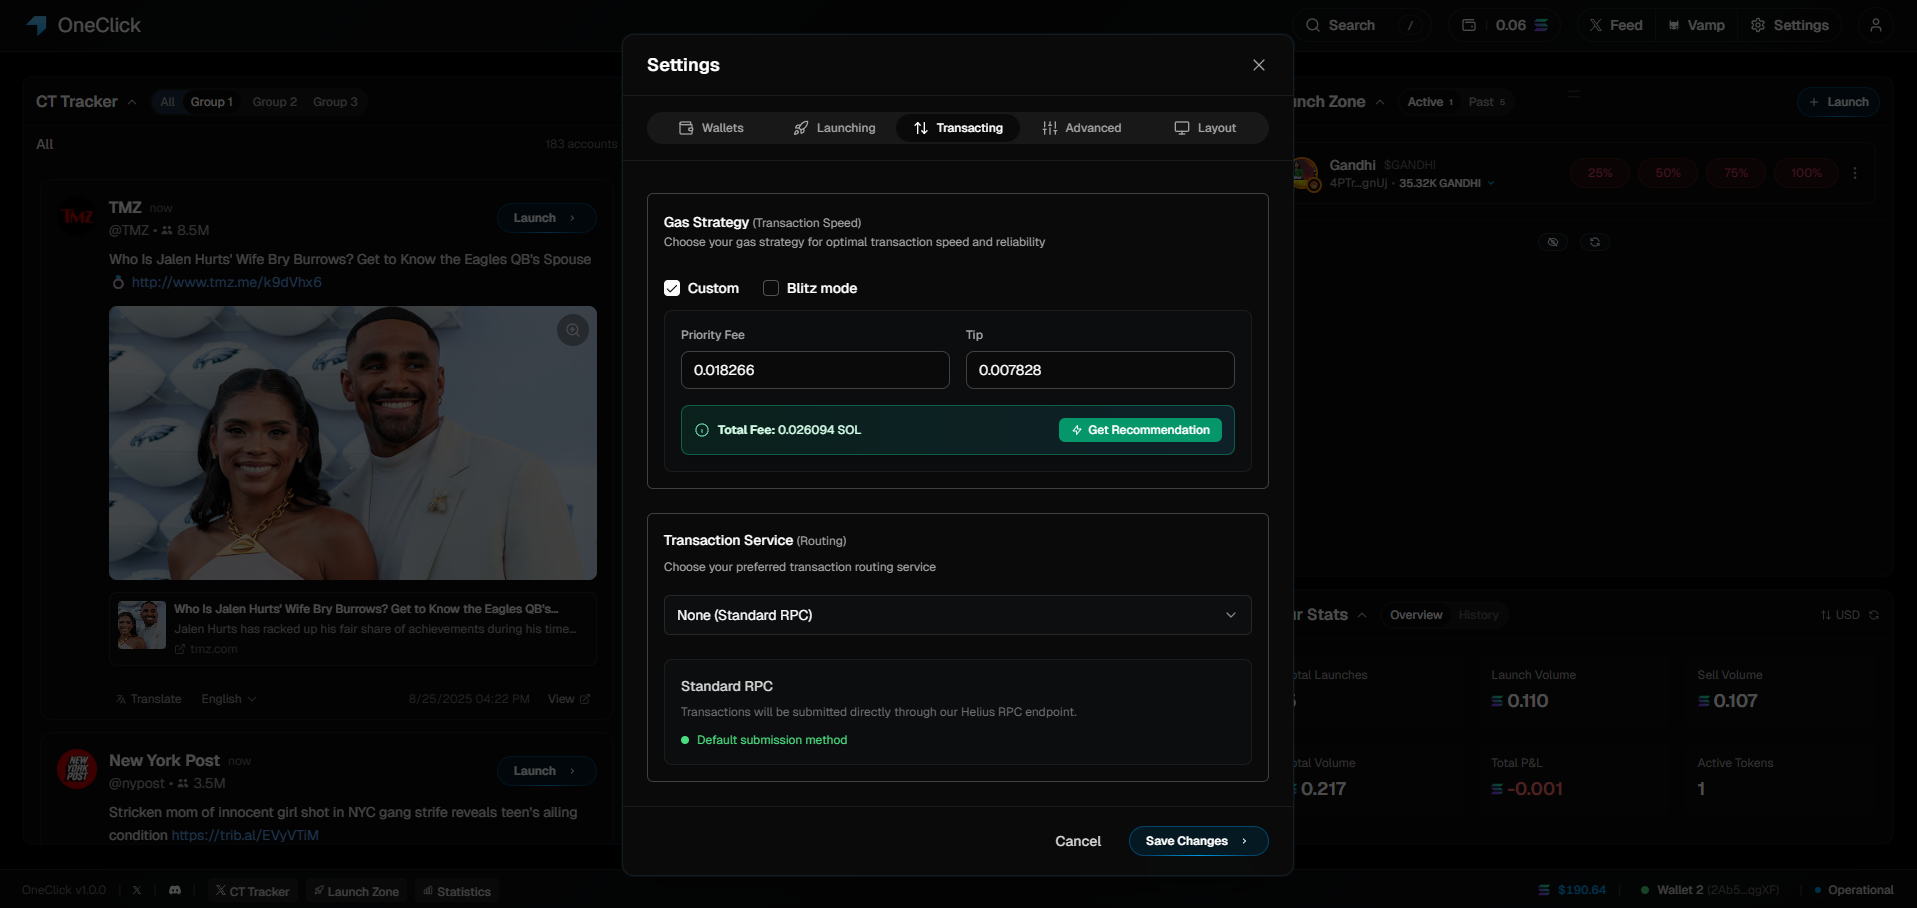Expand the 35.32K GANDHI holdings chevron
Image resolution: width=1917 pixels, height=908 pixels.
(x=1491, y=183)
